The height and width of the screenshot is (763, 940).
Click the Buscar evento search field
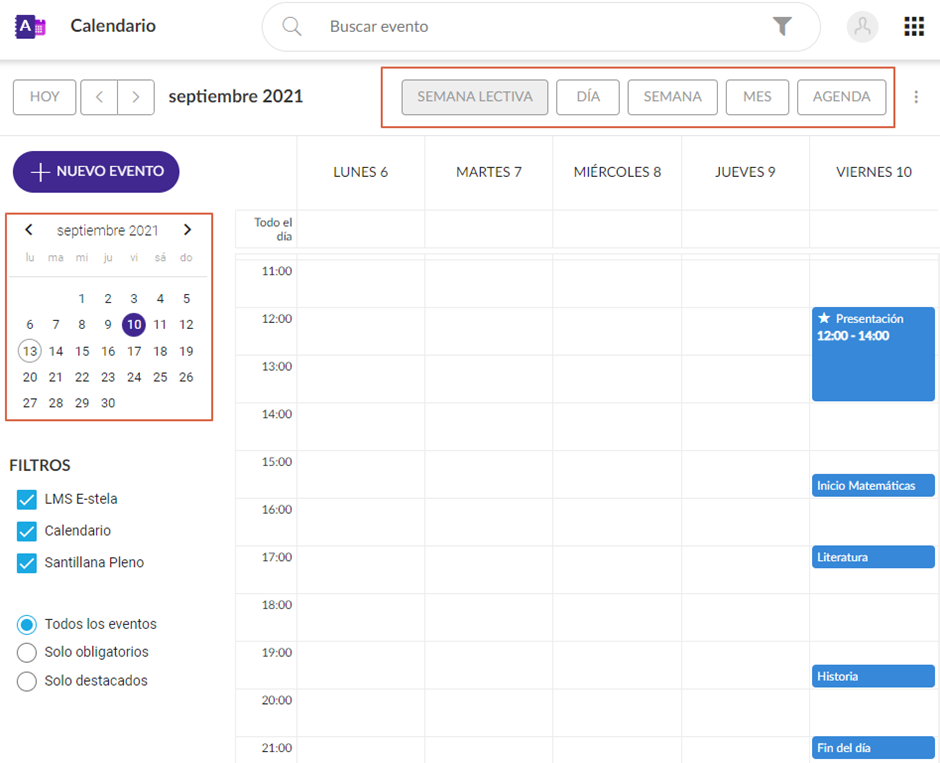(x=540, y=27)
